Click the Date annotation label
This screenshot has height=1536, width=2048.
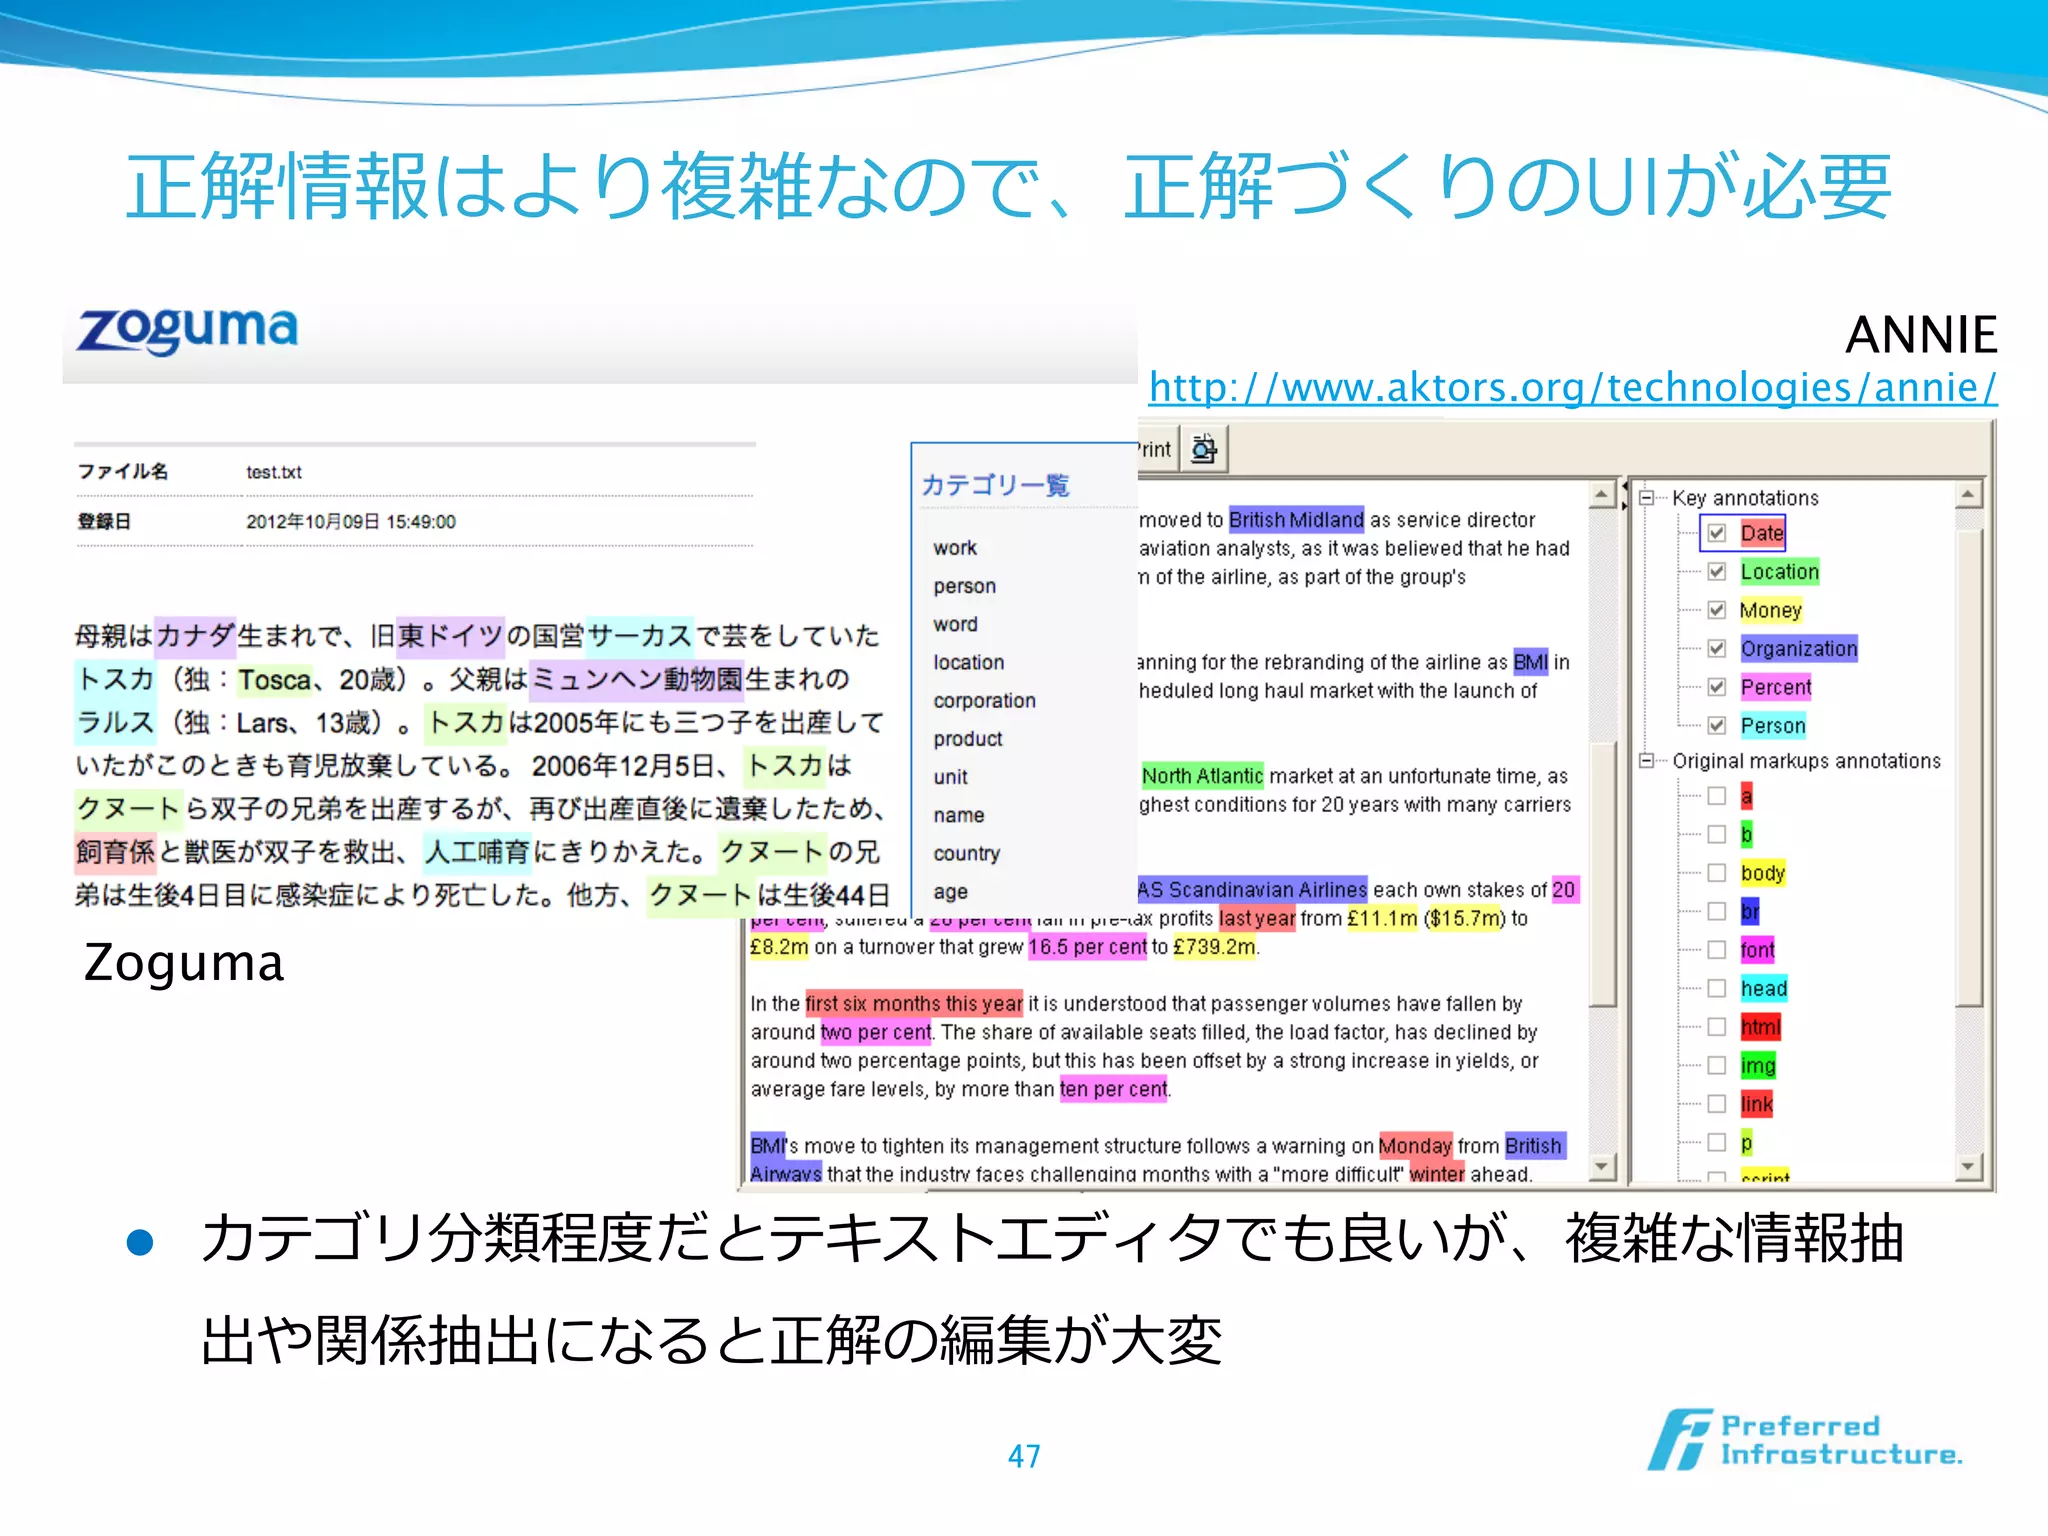(x=1762, y=533)
